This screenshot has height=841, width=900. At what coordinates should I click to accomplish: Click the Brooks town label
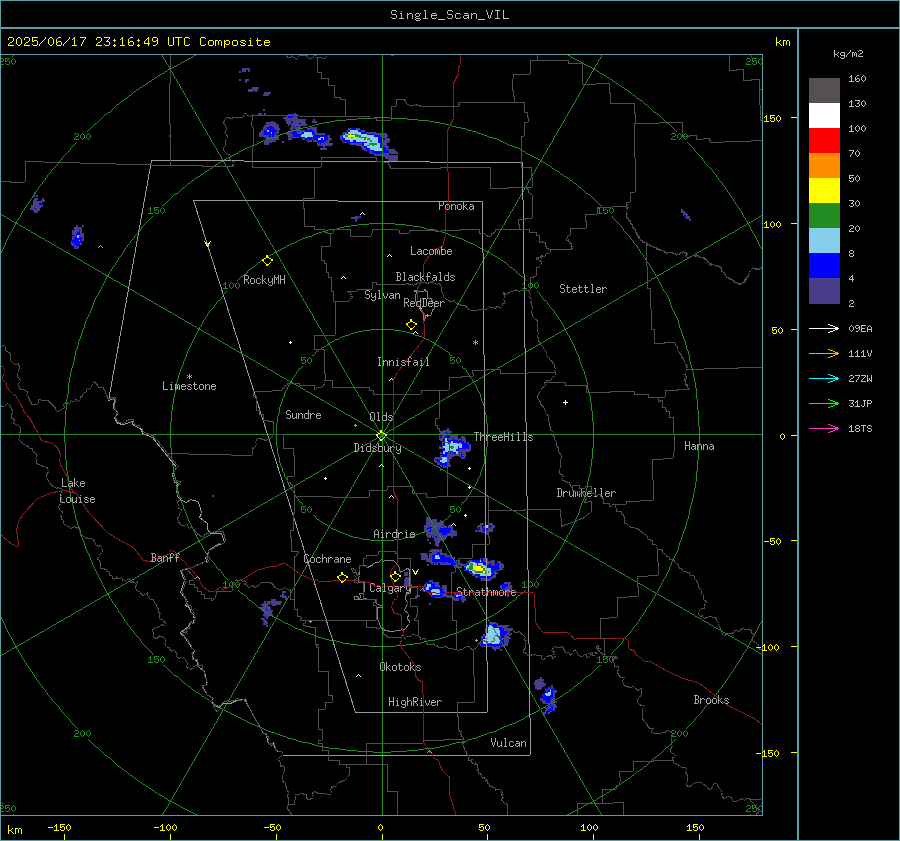(711, 700)
